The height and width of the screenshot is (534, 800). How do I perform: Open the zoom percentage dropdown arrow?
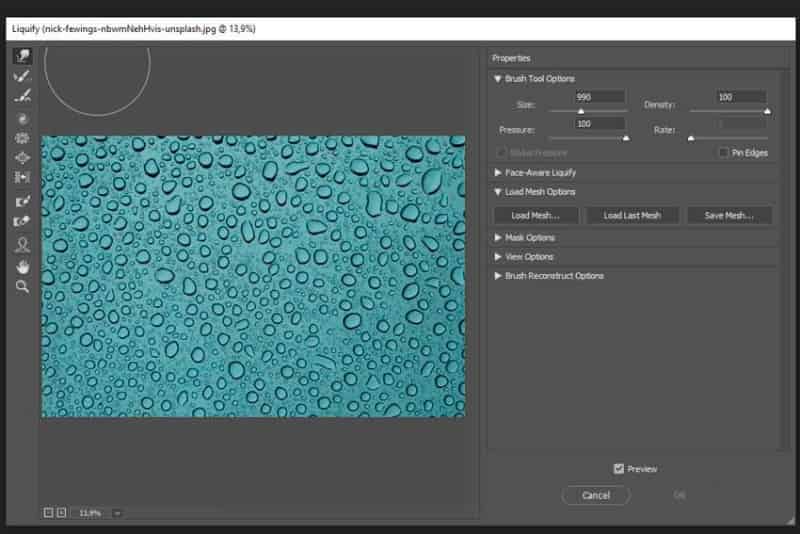click(x=117, y=513)
